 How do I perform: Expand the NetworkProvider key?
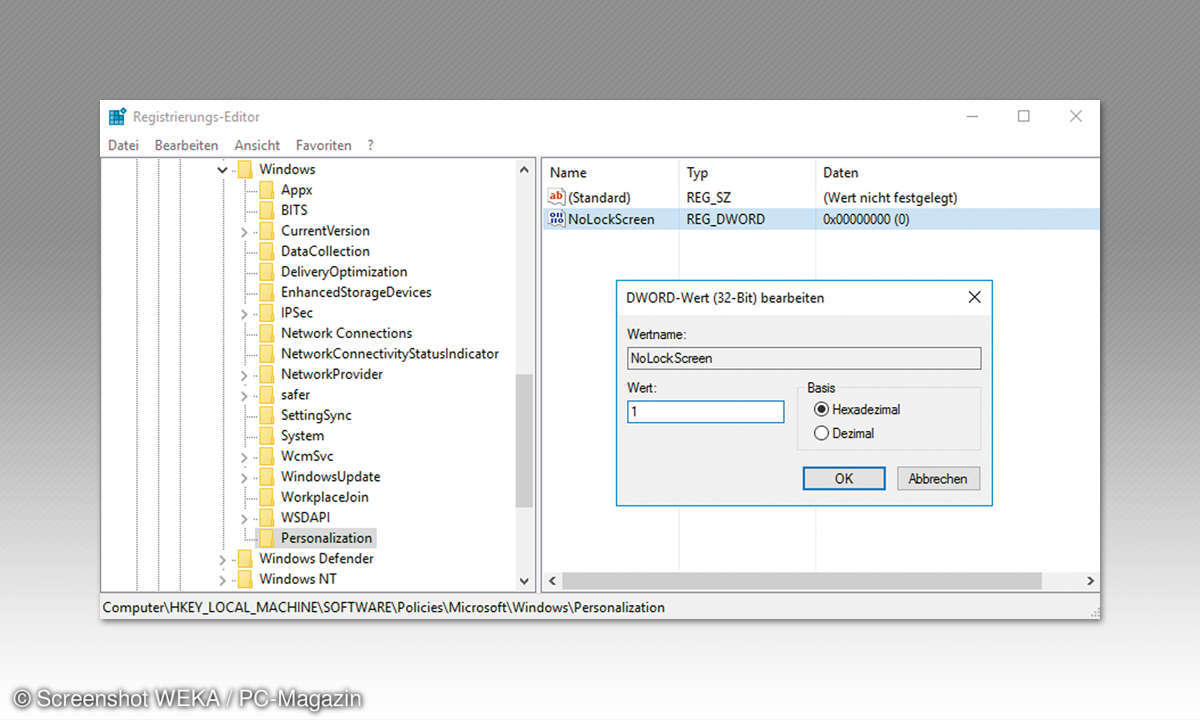coord(244,375)
